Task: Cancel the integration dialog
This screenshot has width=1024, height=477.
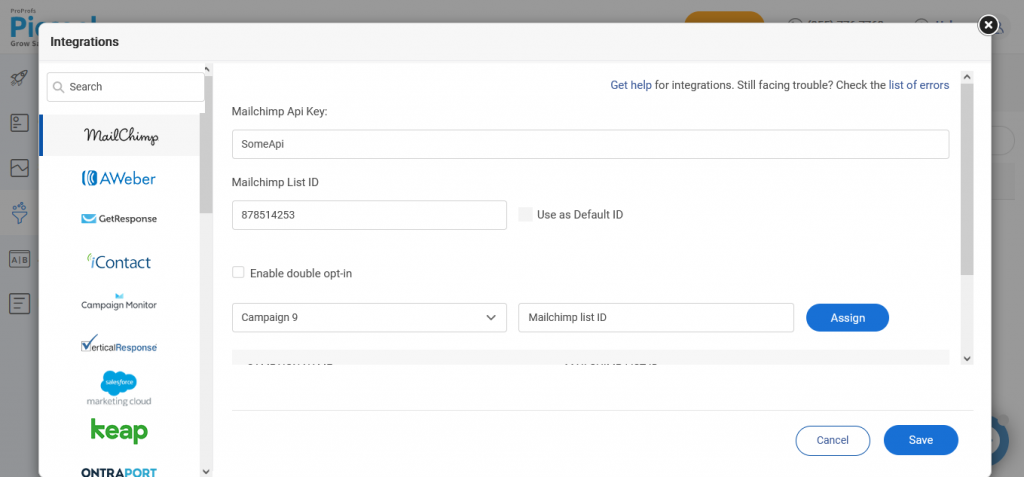Action: click(x=833, y=440)
